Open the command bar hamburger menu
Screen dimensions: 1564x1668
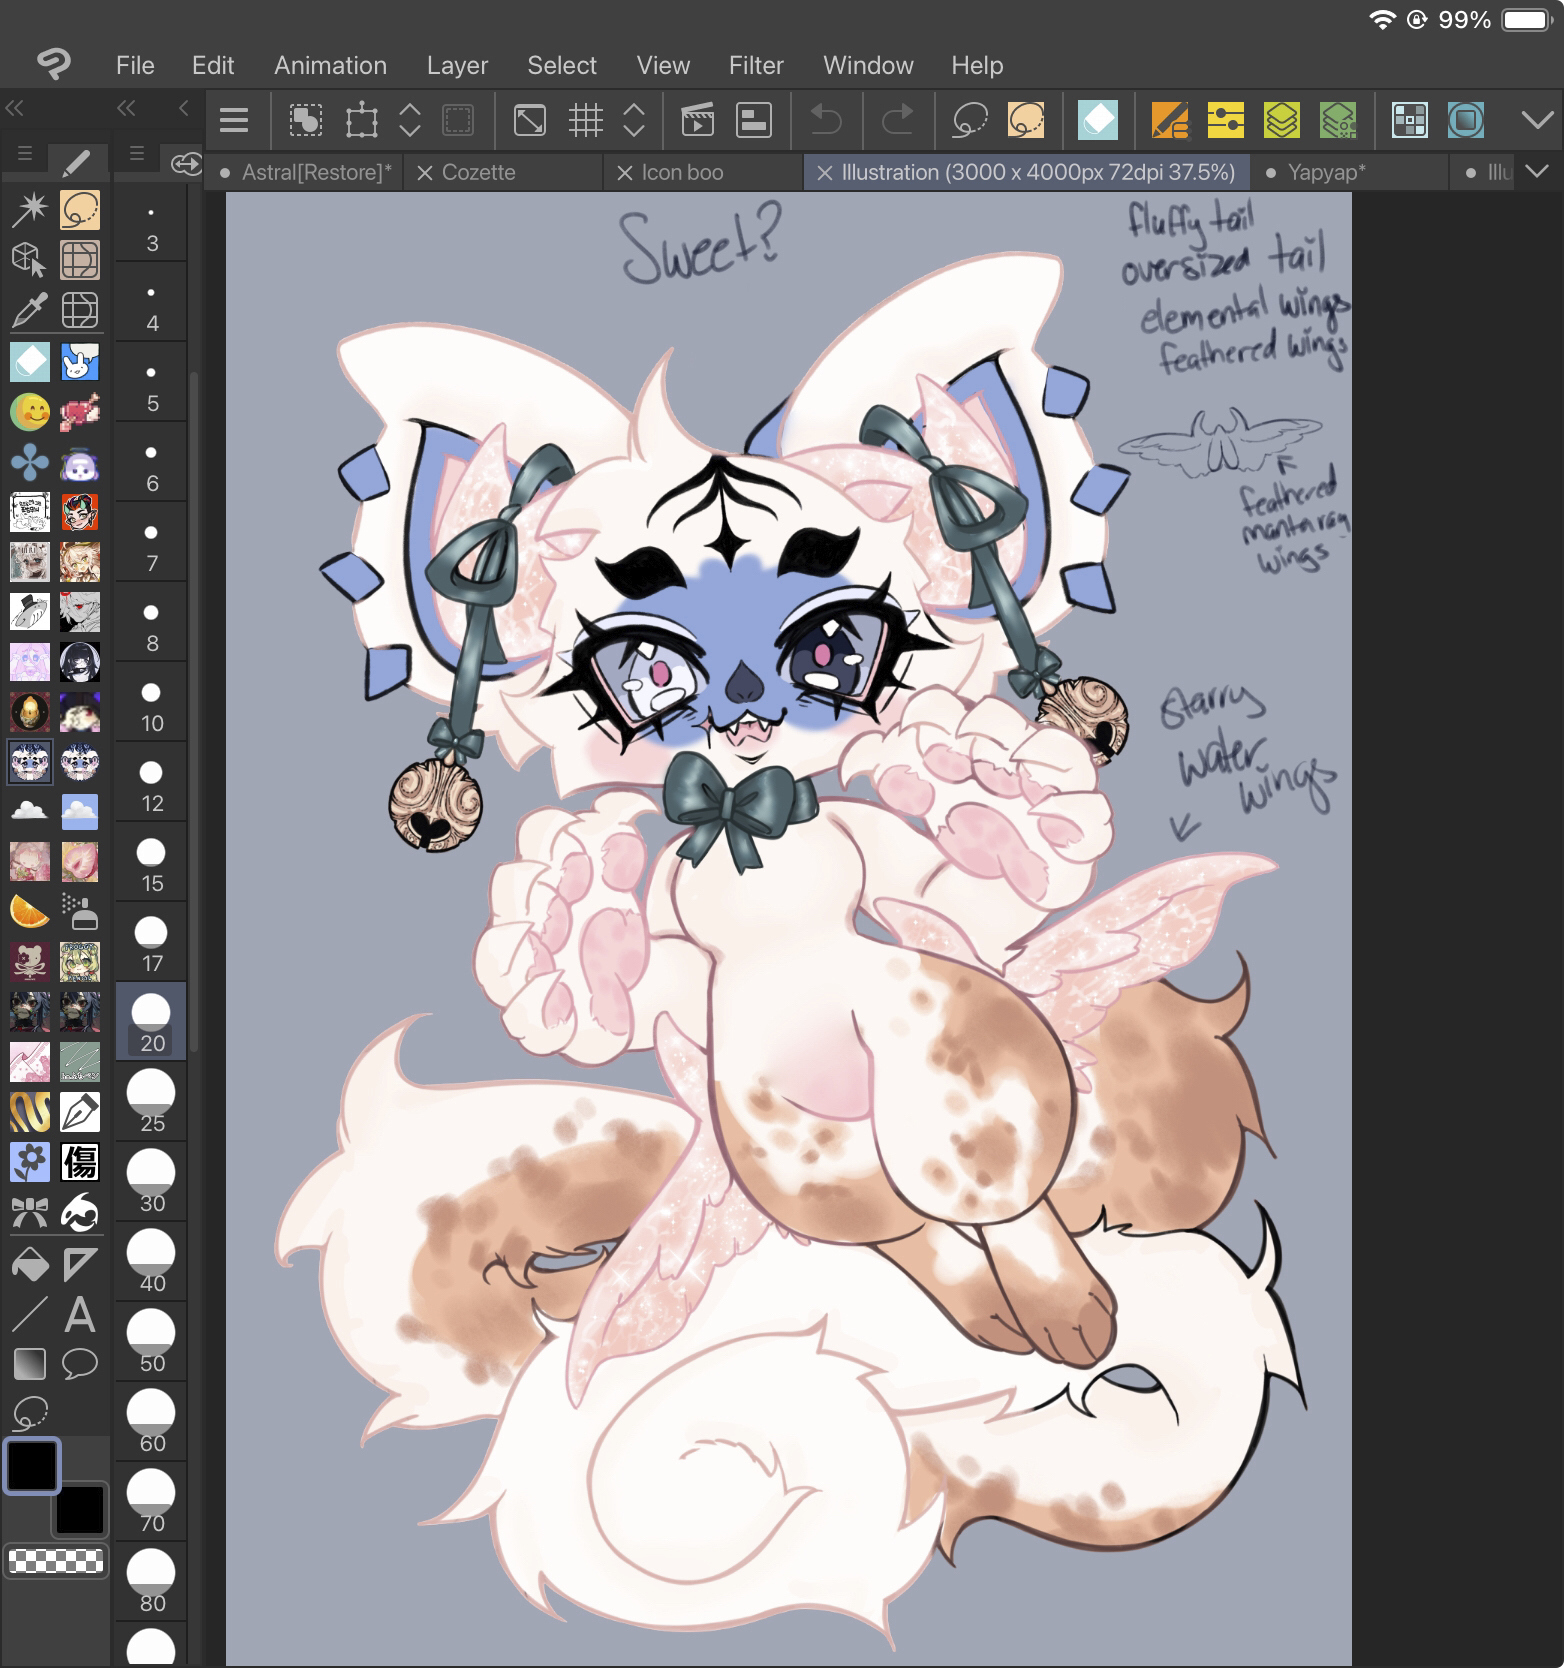(234, 121)
